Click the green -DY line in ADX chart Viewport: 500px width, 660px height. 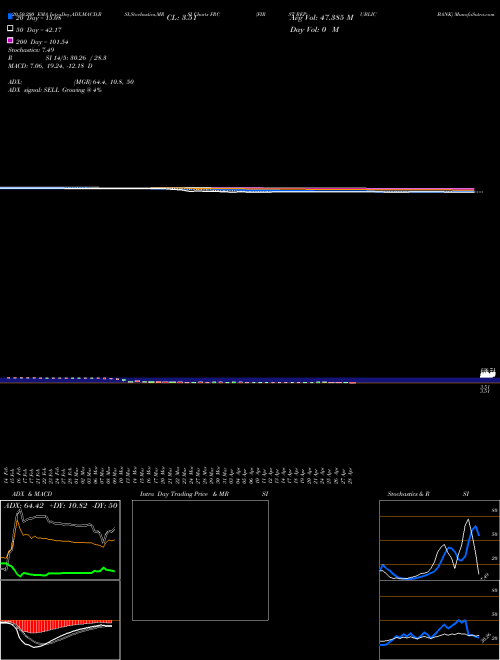(x=59, y=572)
